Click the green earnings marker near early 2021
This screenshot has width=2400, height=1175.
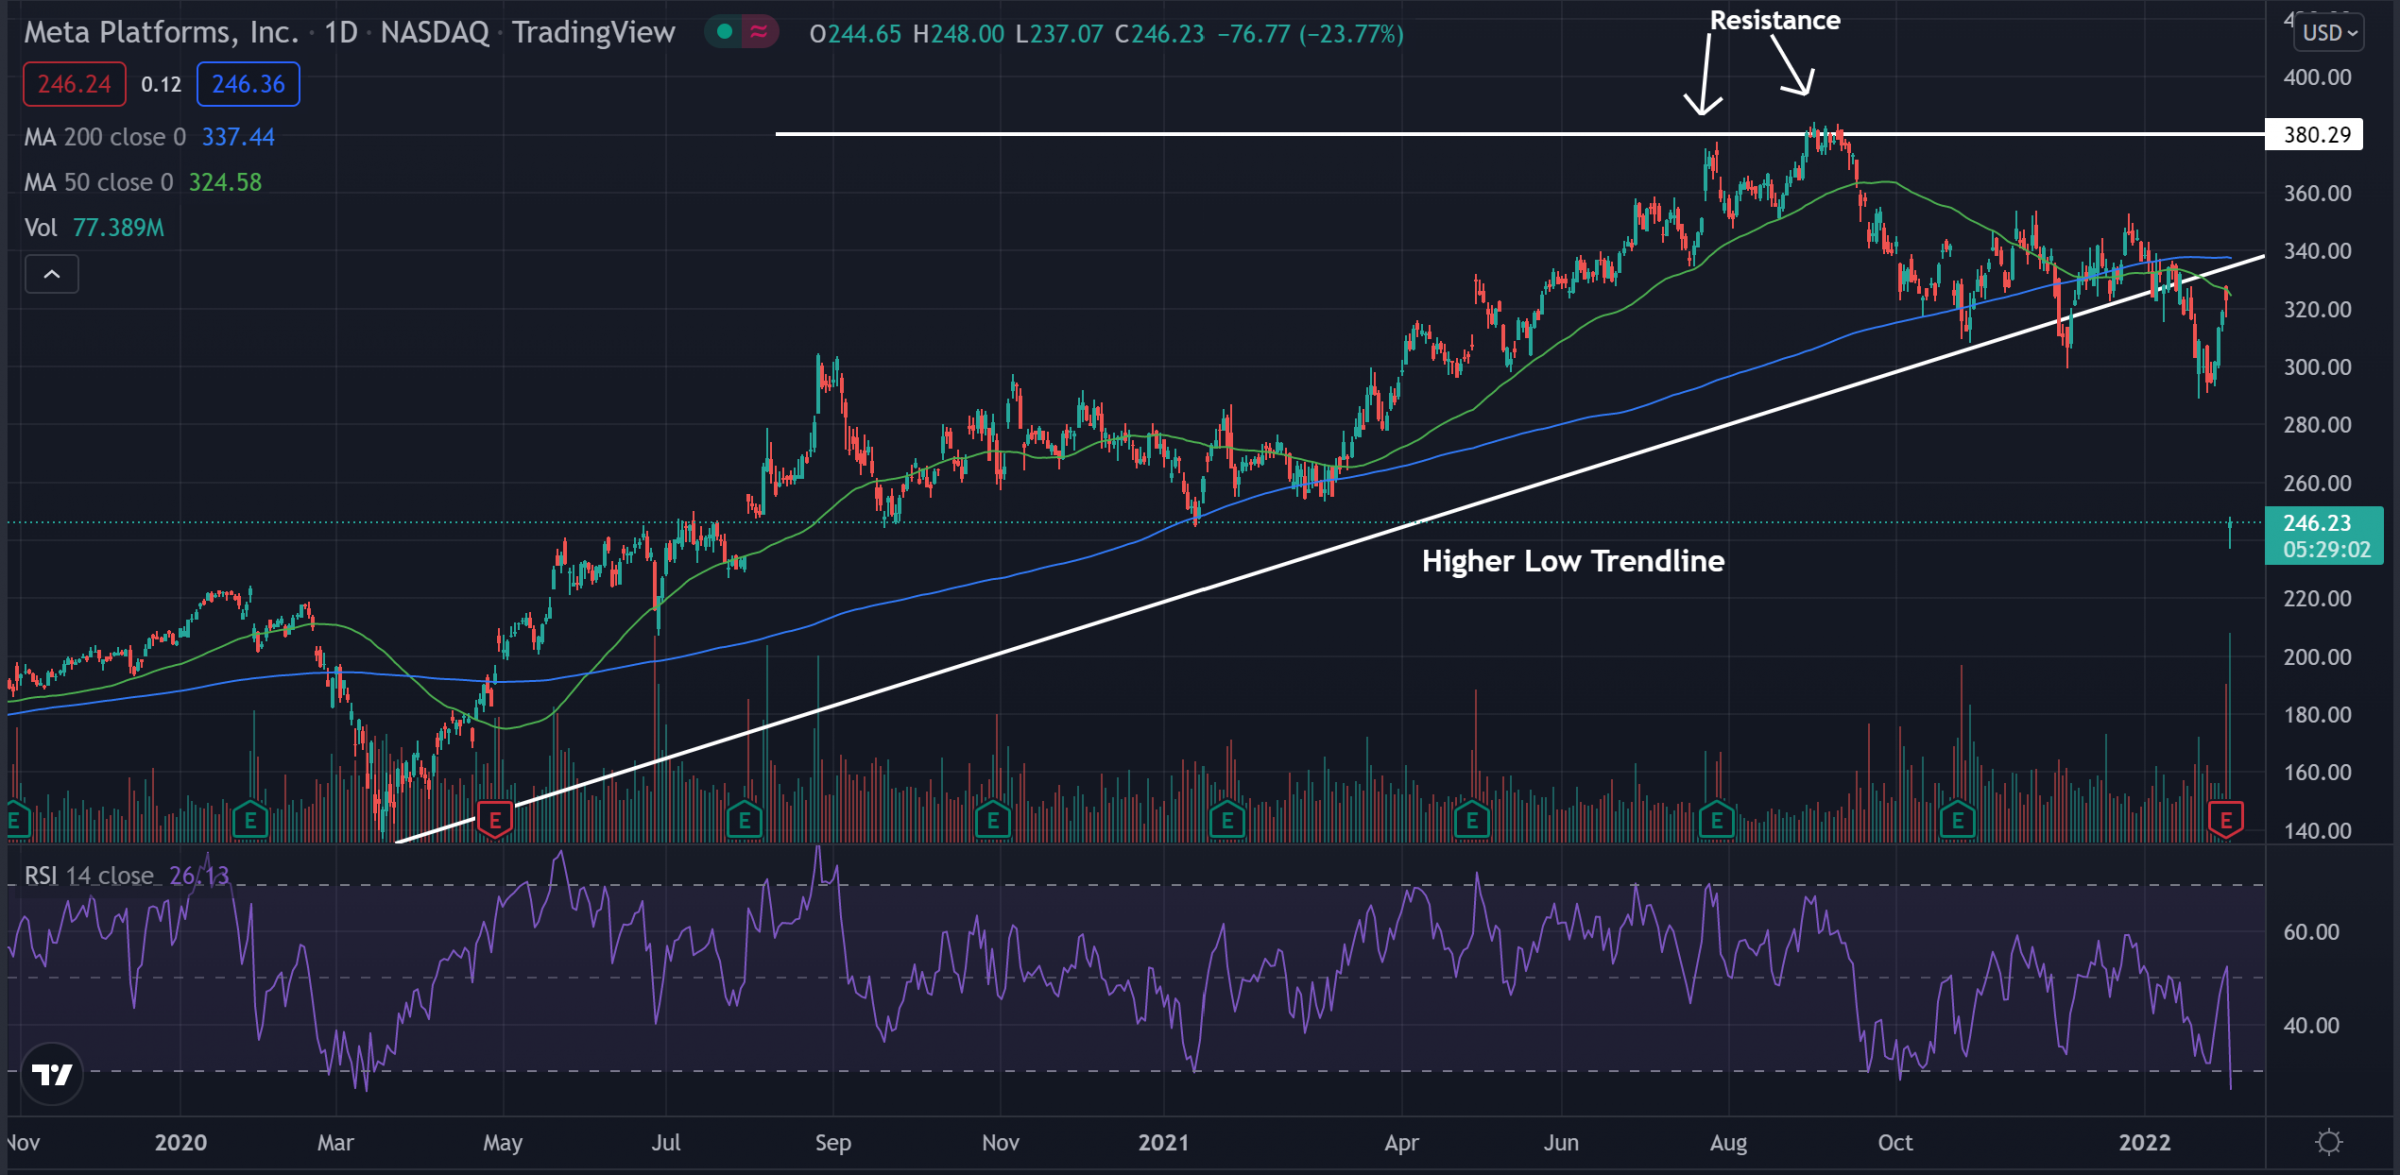(x=1227, y=821)
